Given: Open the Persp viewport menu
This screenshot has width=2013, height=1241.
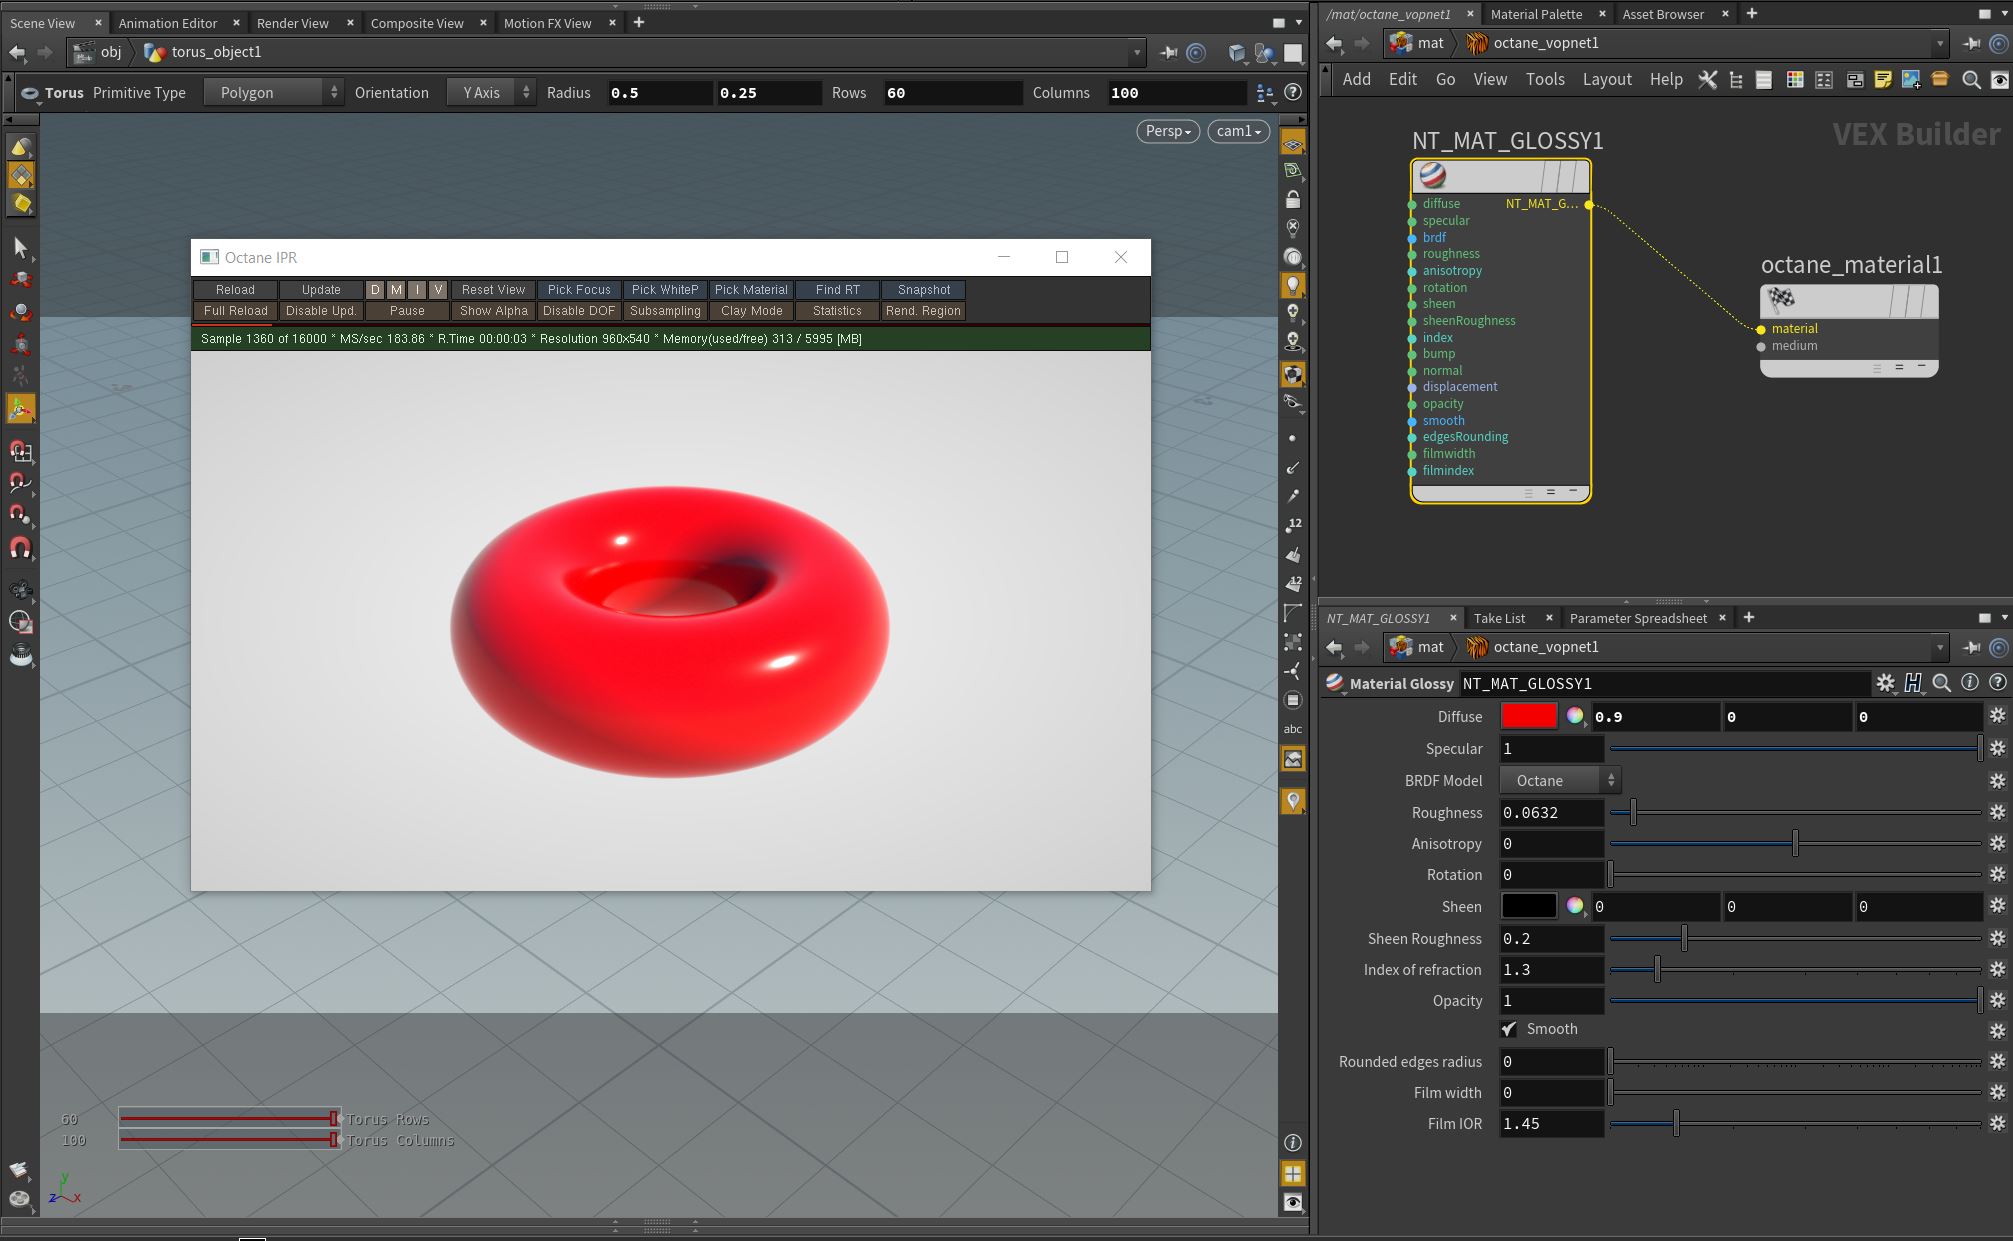Looking at the screenshot, I should pos(1167,131).
